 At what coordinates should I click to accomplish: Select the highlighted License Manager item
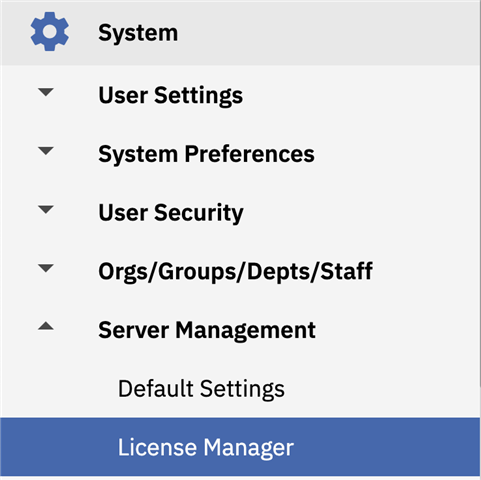(240, 447)
